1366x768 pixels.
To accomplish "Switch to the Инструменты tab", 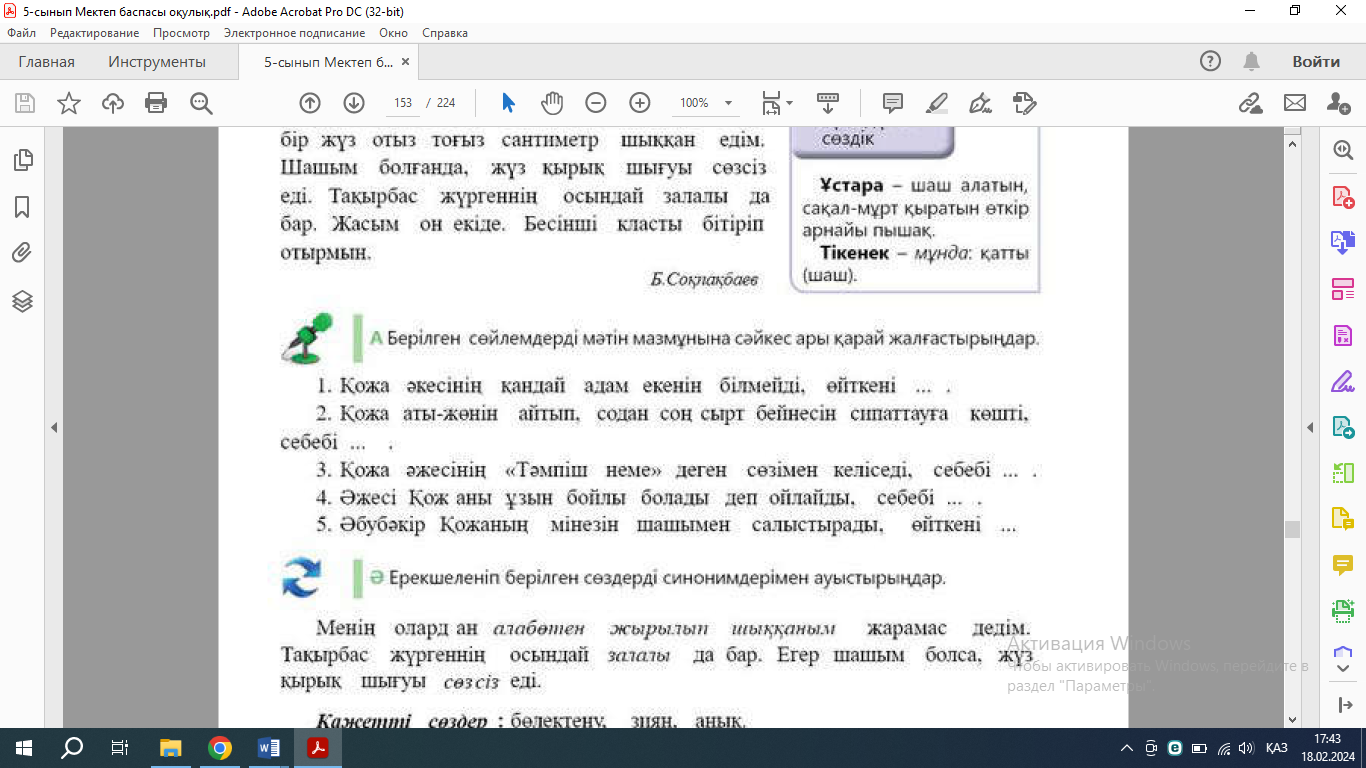I will pos(157,62).
